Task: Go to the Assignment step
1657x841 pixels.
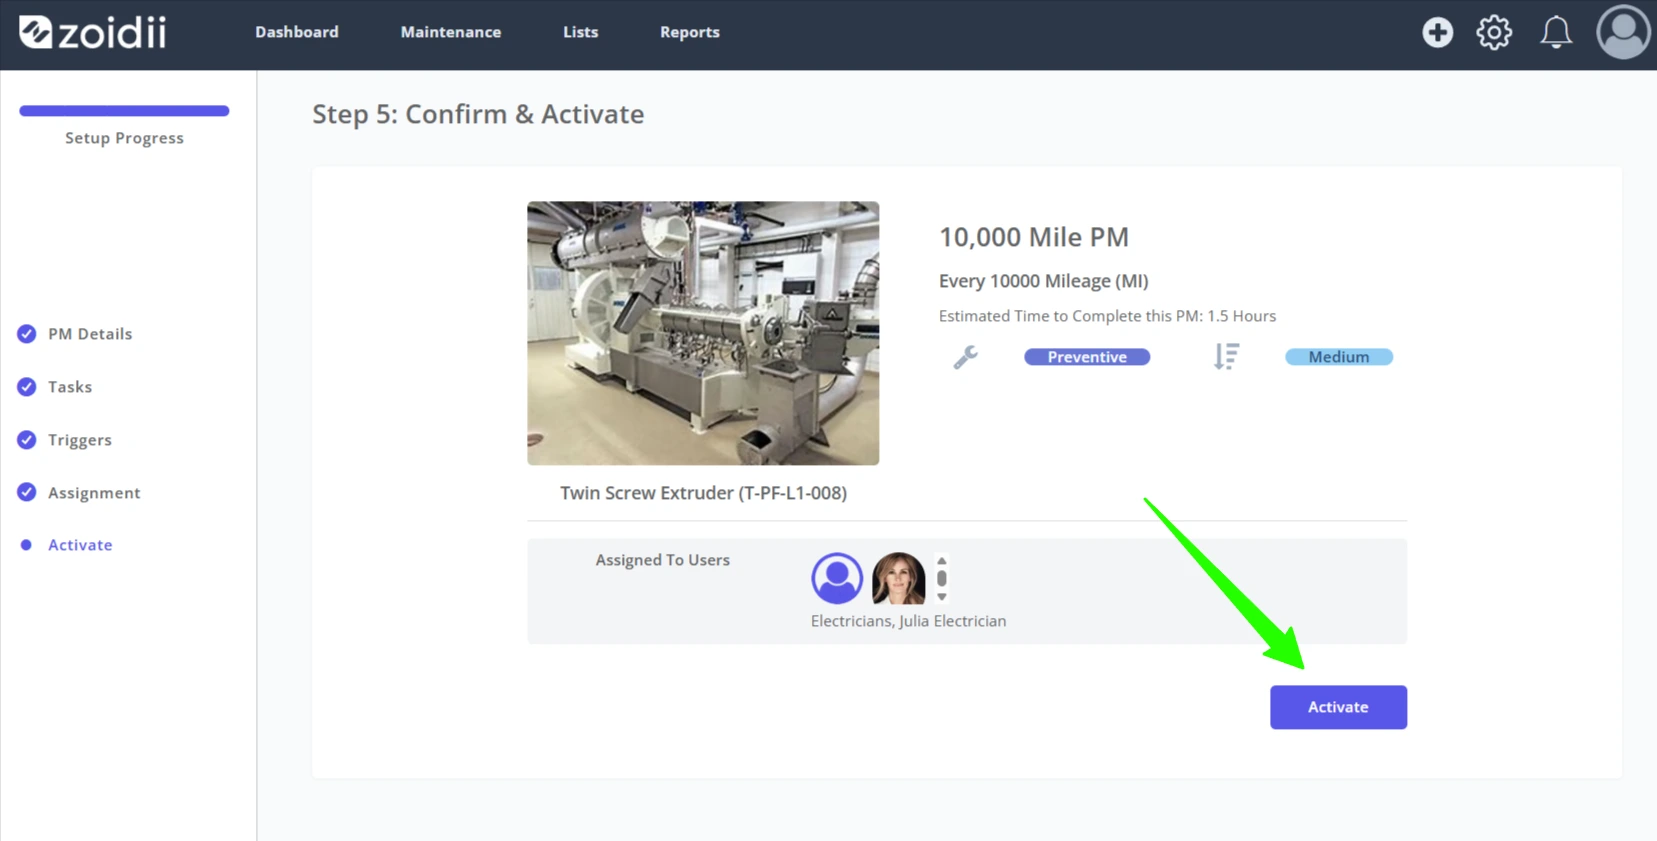Action: (94, 493)
